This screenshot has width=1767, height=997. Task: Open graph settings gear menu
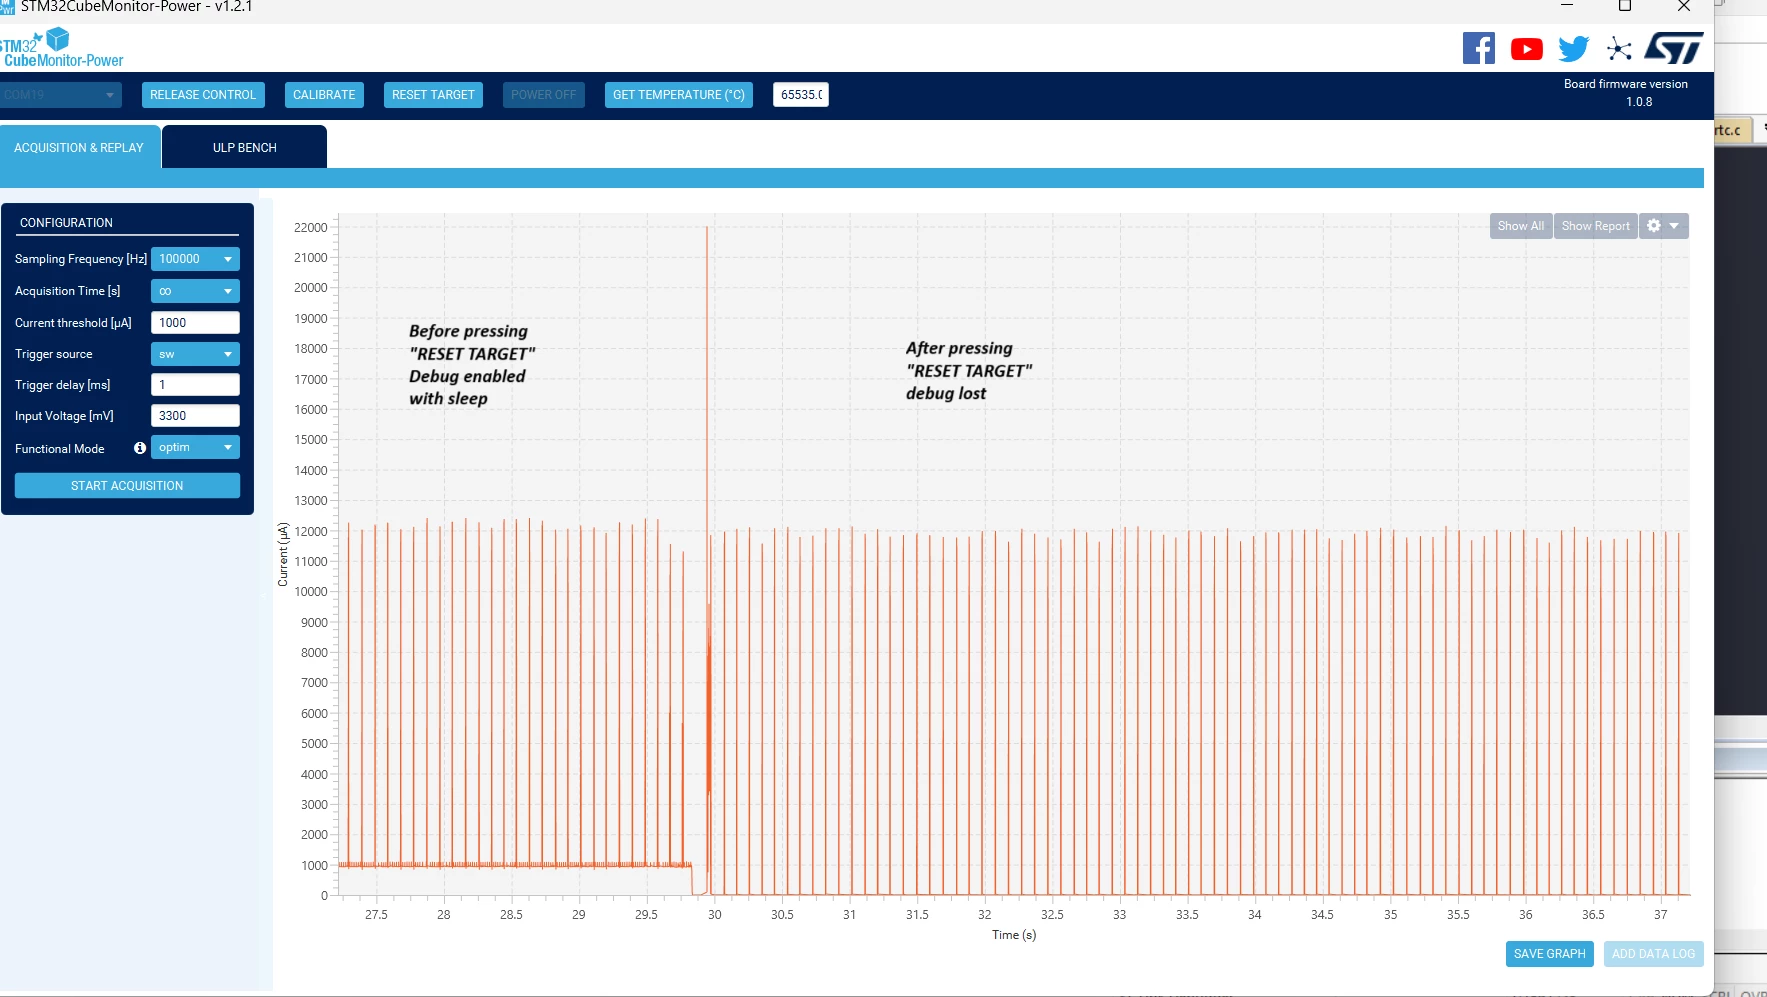tap(1663, 226)
